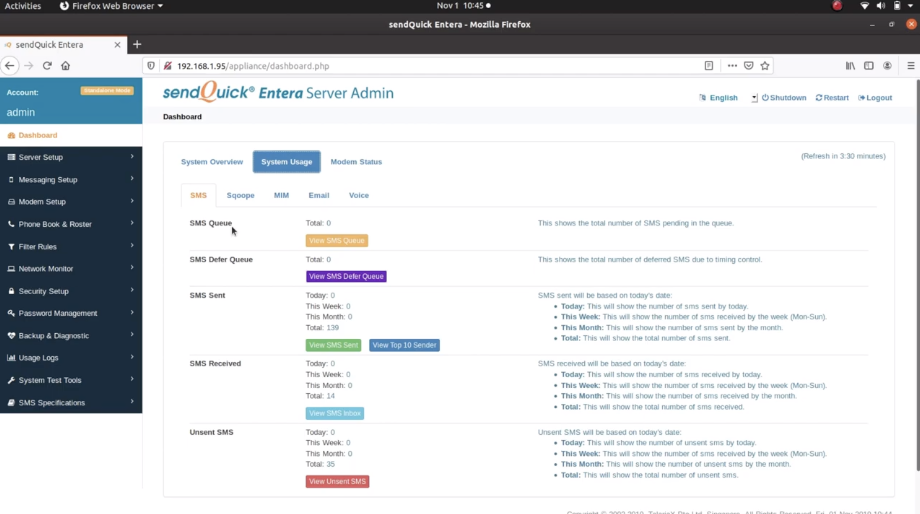The height and width of the screenshot is (514, 920).
Task: Expand Security Setup menu
Action: tap(71, 291)
